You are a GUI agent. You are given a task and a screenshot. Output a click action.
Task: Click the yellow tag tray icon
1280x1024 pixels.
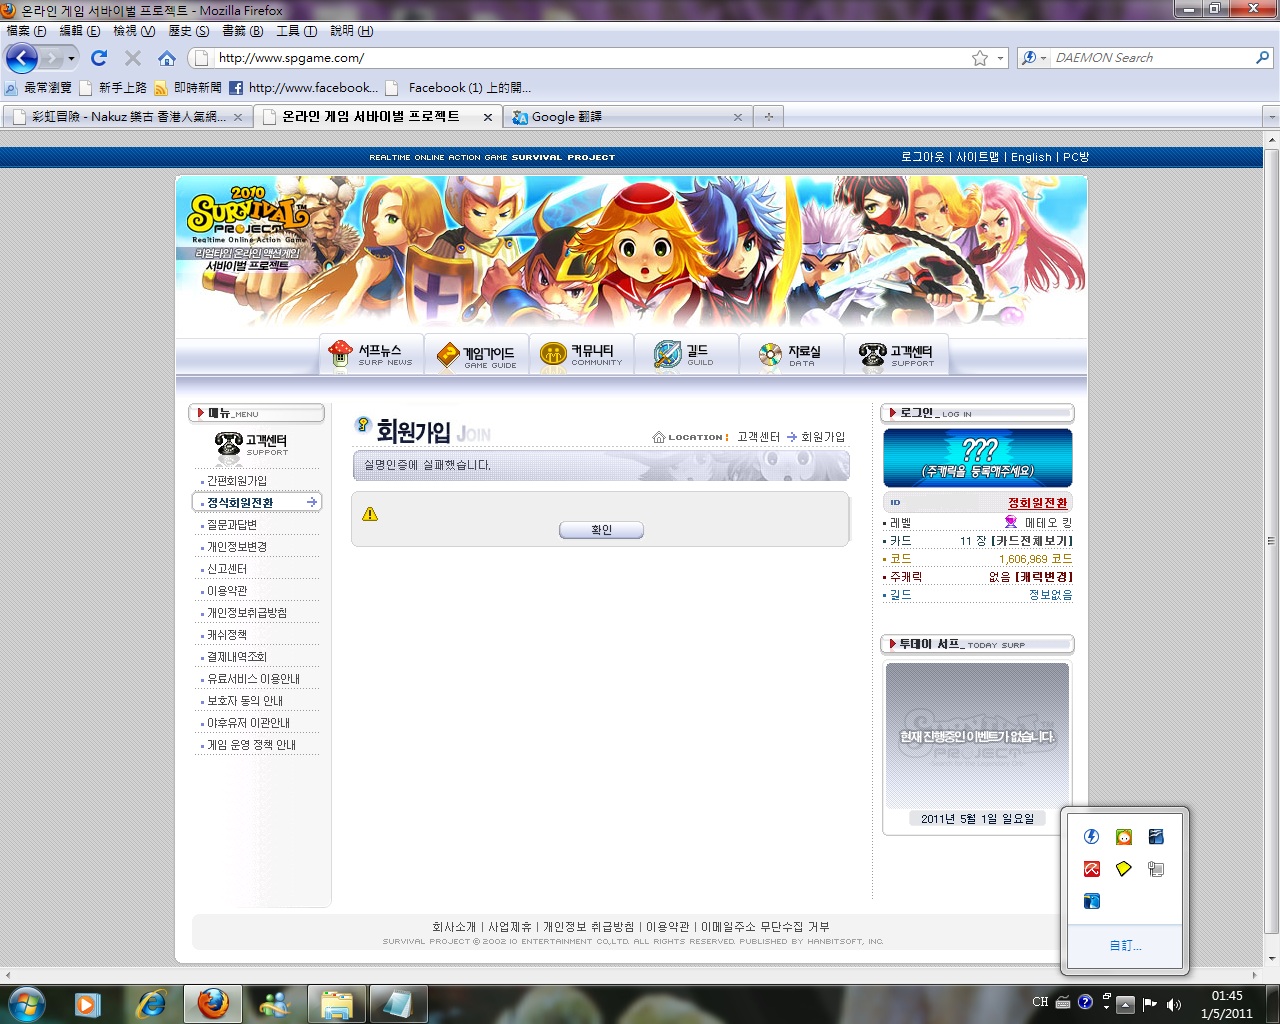point(1124,869)
